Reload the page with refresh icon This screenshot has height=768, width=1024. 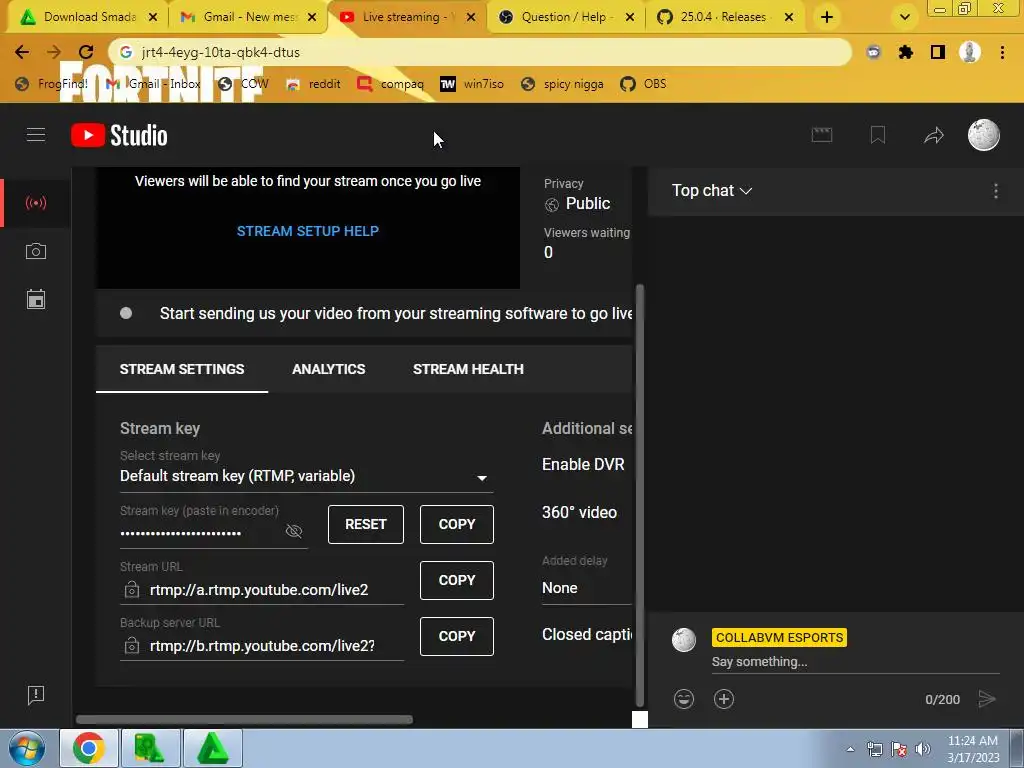[x=86, y=52]
